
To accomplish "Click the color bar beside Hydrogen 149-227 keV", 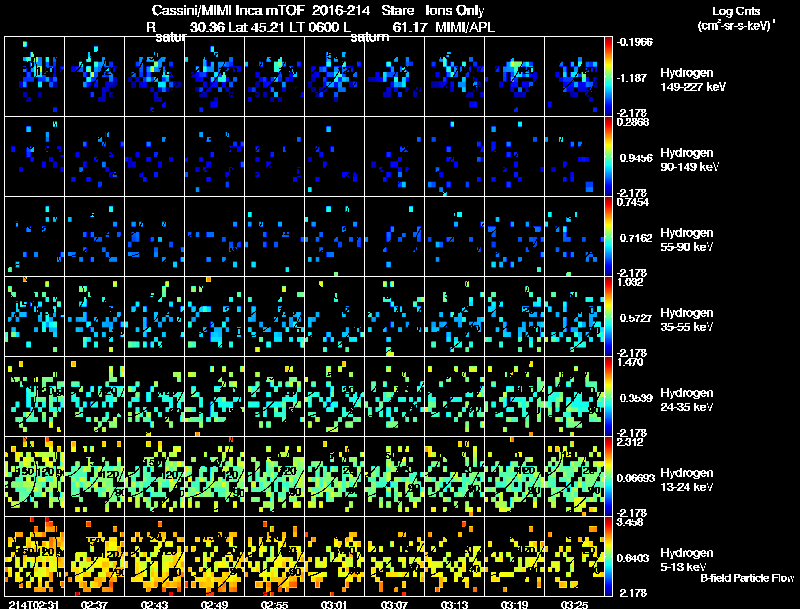I will tap(608, 77).
